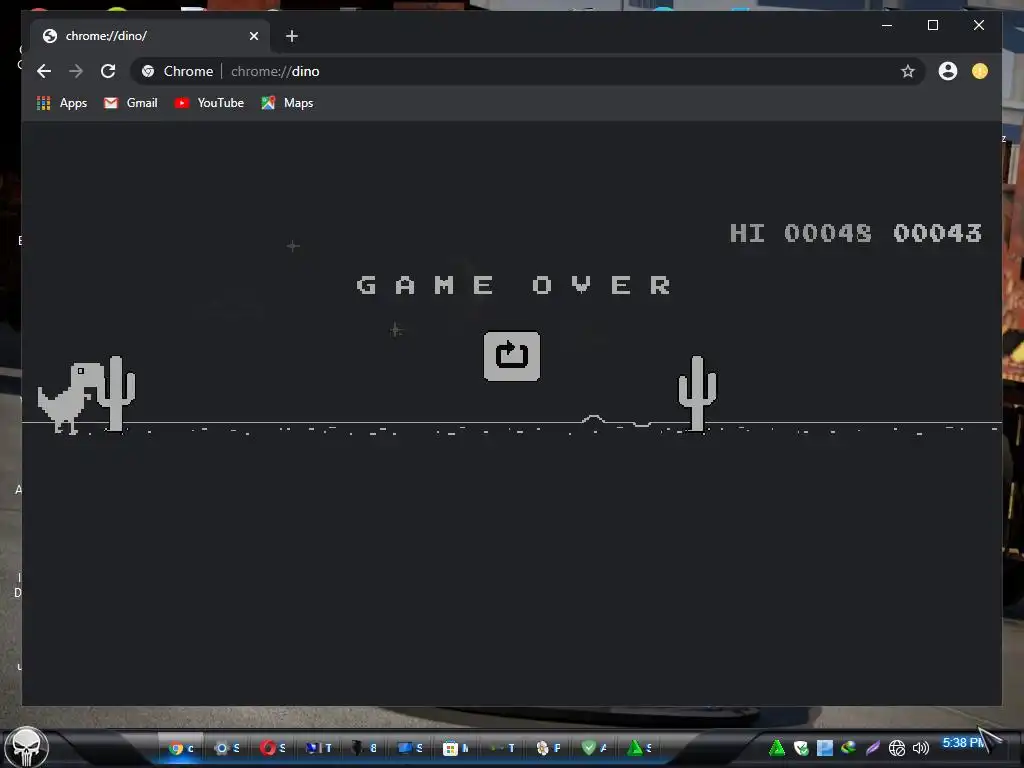Viewport: 1024px width, 768px height.
Task: Go back using the back arrow
Action: click(44, 71)
